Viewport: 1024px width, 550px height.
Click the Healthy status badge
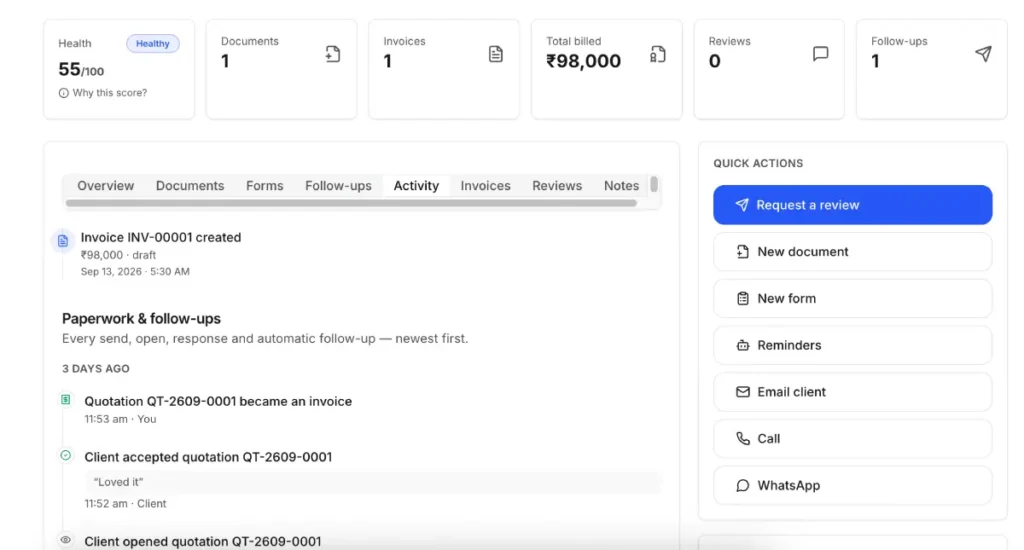click(x=153, y=44)
